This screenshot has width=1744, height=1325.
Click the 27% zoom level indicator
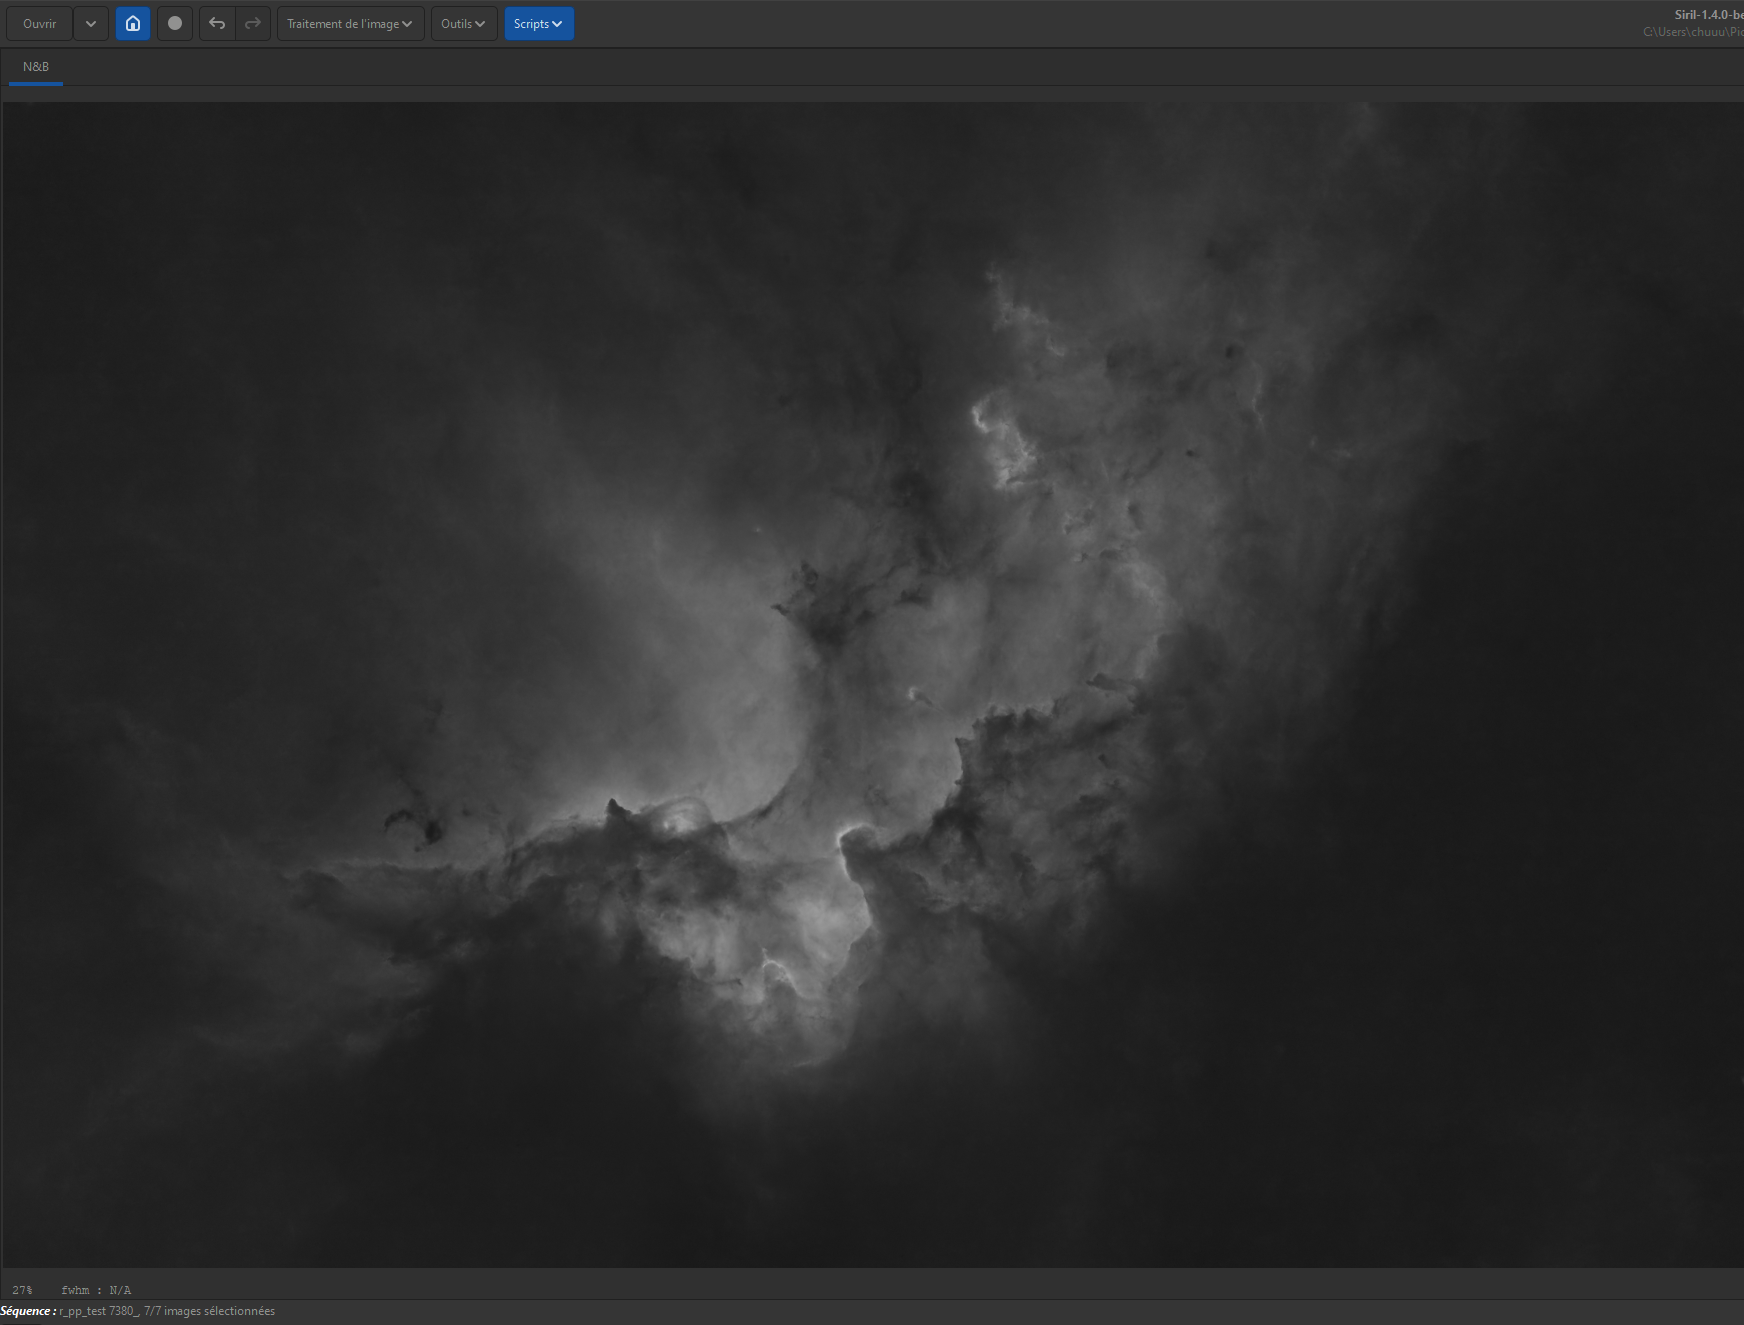pyautogui.click(x=22, y=1290)
